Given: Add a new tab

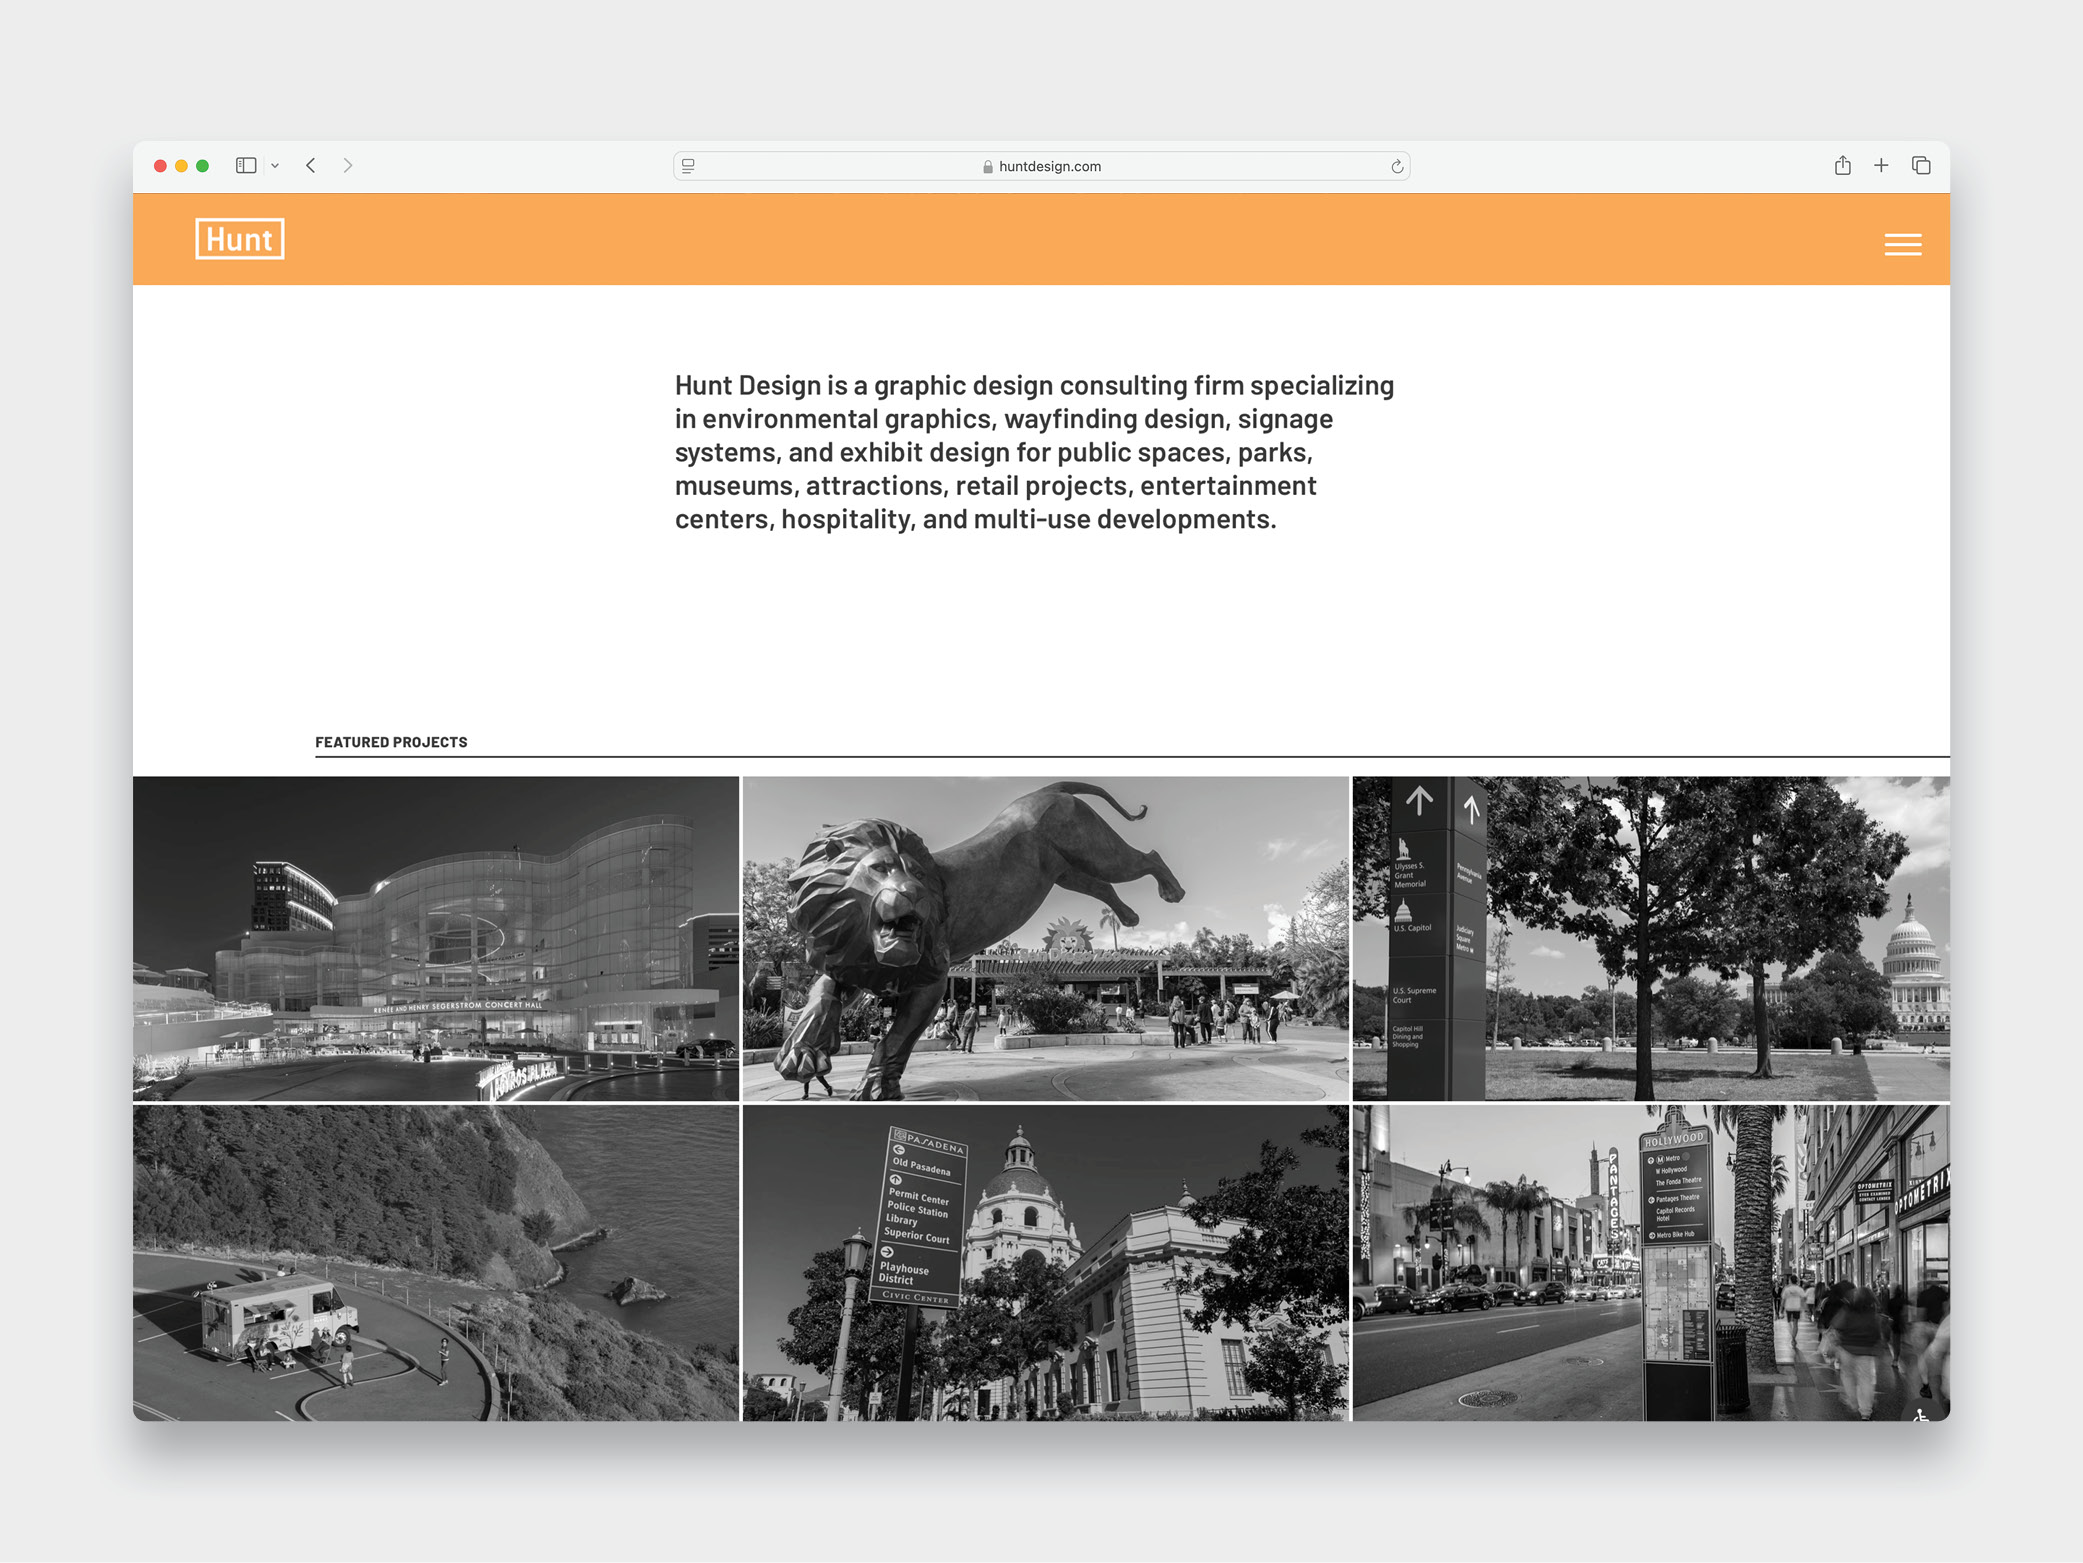Looking at the screenshot, I should point(1881,165).
